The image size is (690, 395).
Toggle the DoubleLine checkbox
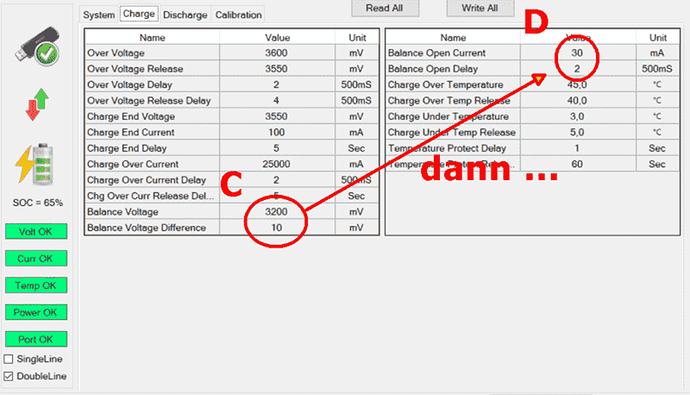pos(8,376)
